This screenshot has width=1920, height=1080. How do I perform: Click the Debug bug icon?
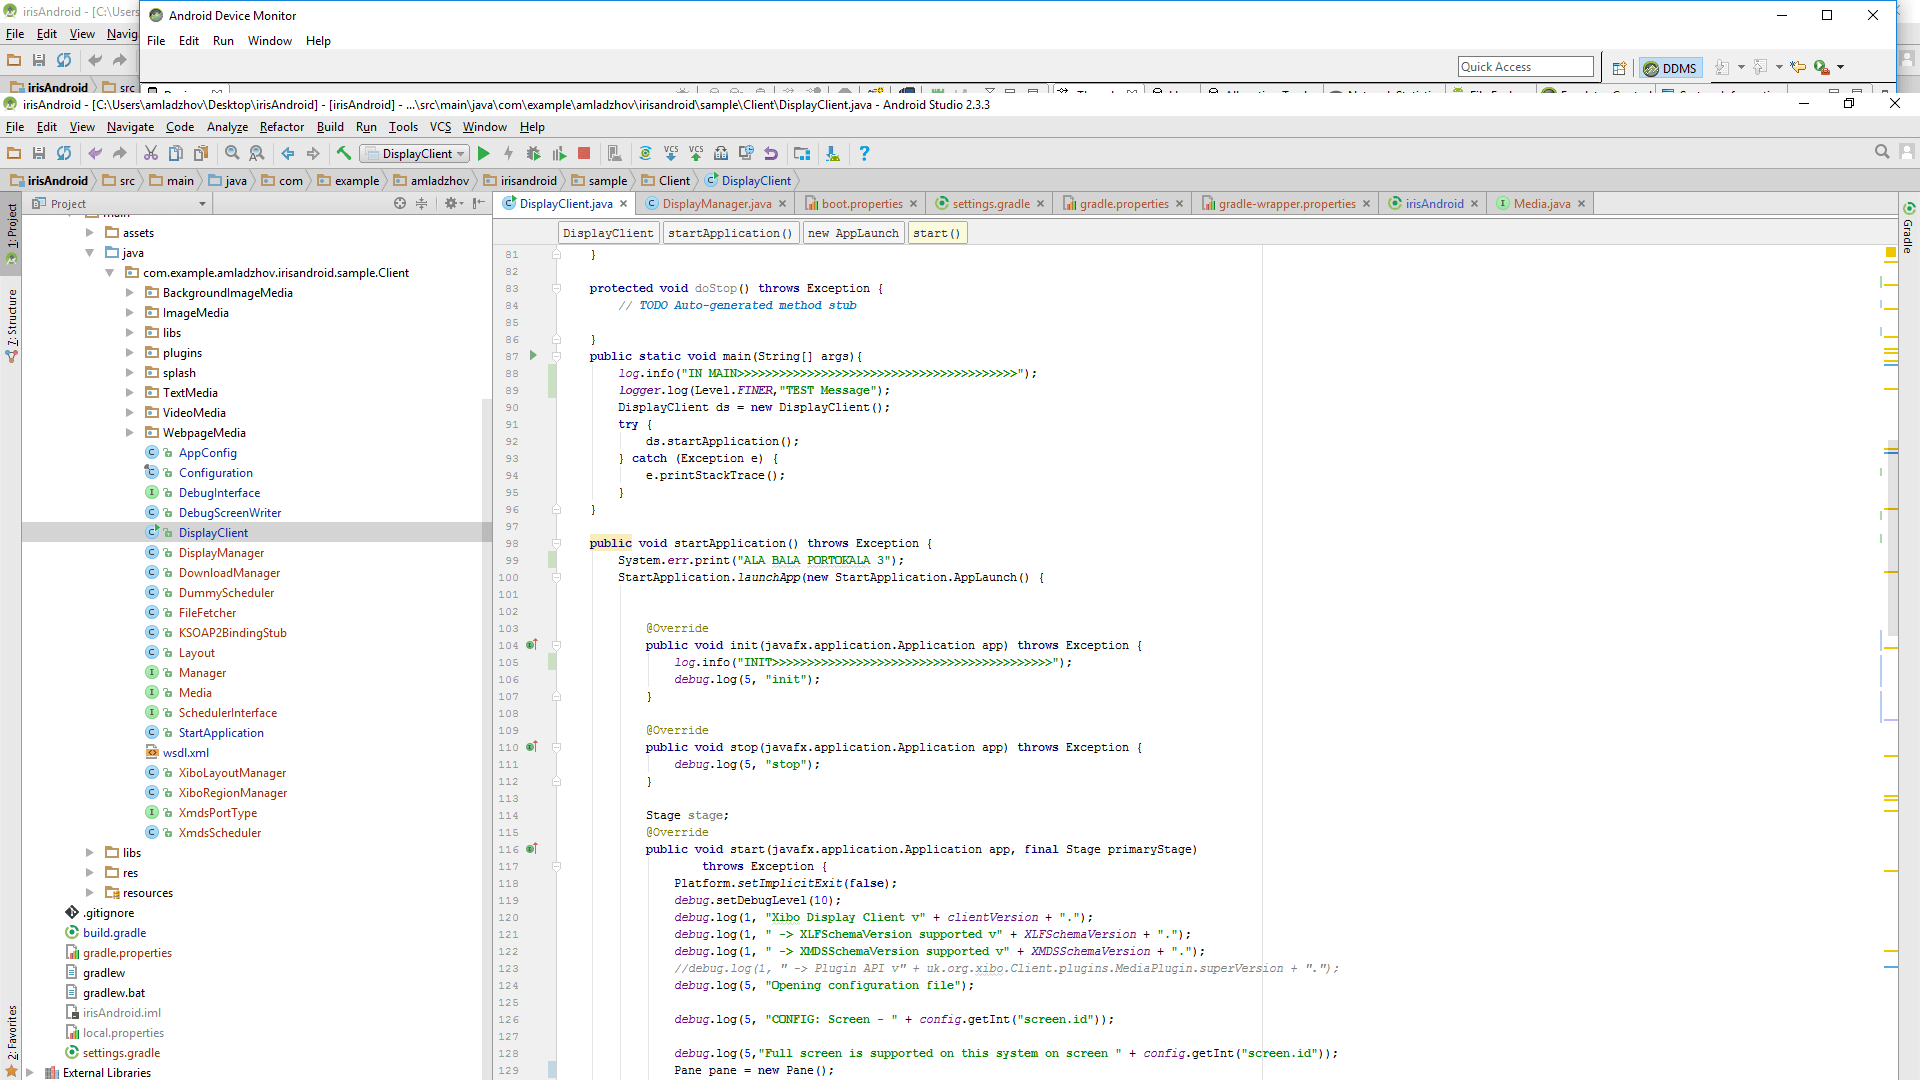click(x=533, y=153)
